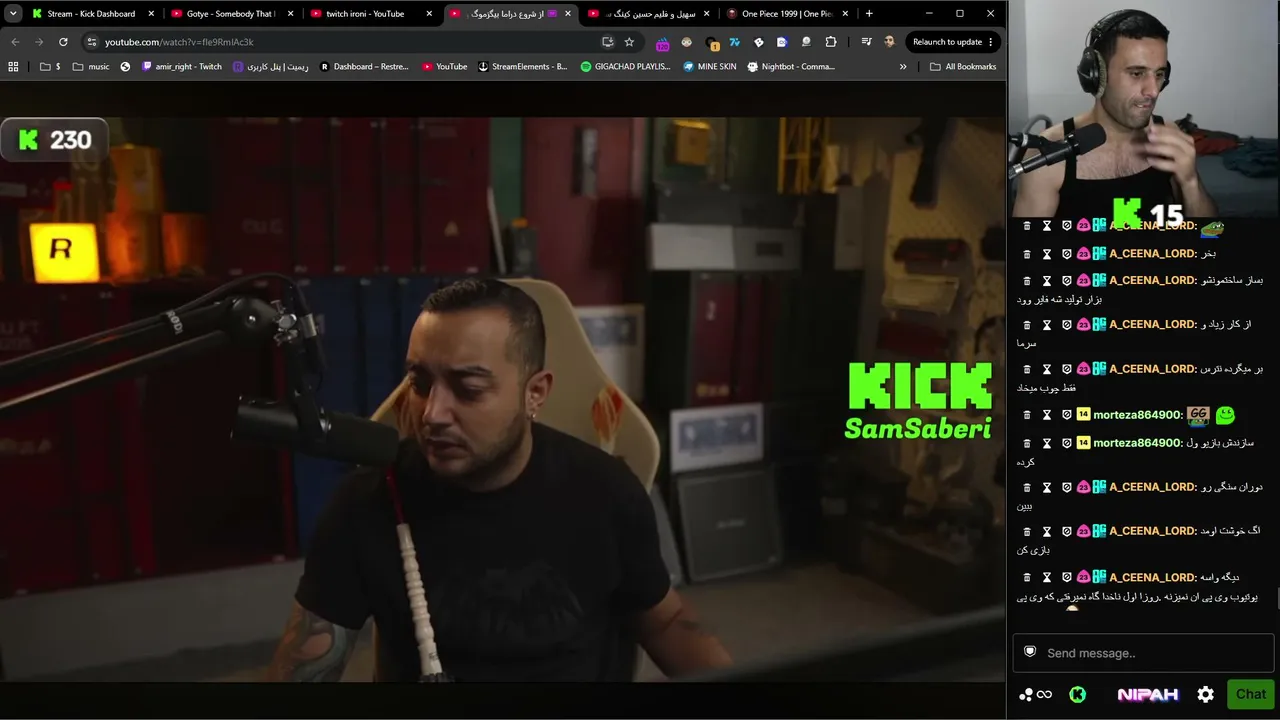Reload the YouTube page
Image resolution: width=1280 pixels, height=720 pixels.
[x=63, y=42]
